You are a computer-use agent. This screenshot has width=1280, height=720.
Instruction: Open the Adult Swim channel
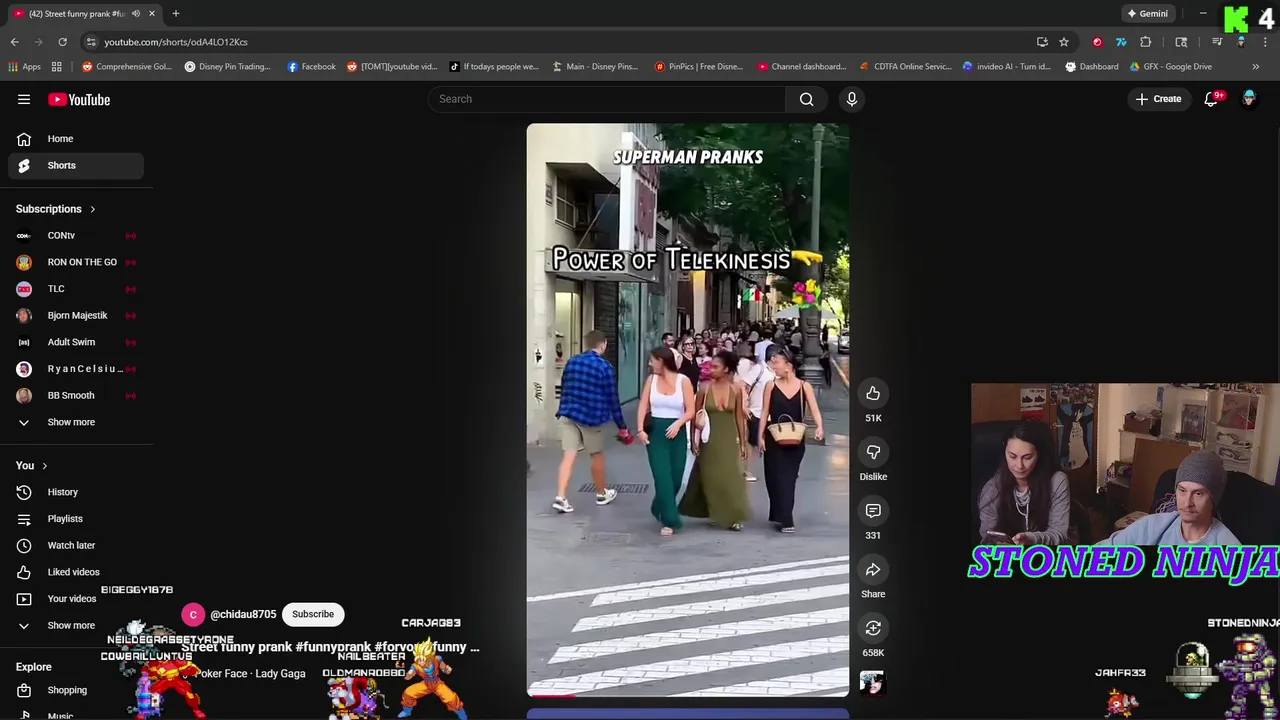75,342
